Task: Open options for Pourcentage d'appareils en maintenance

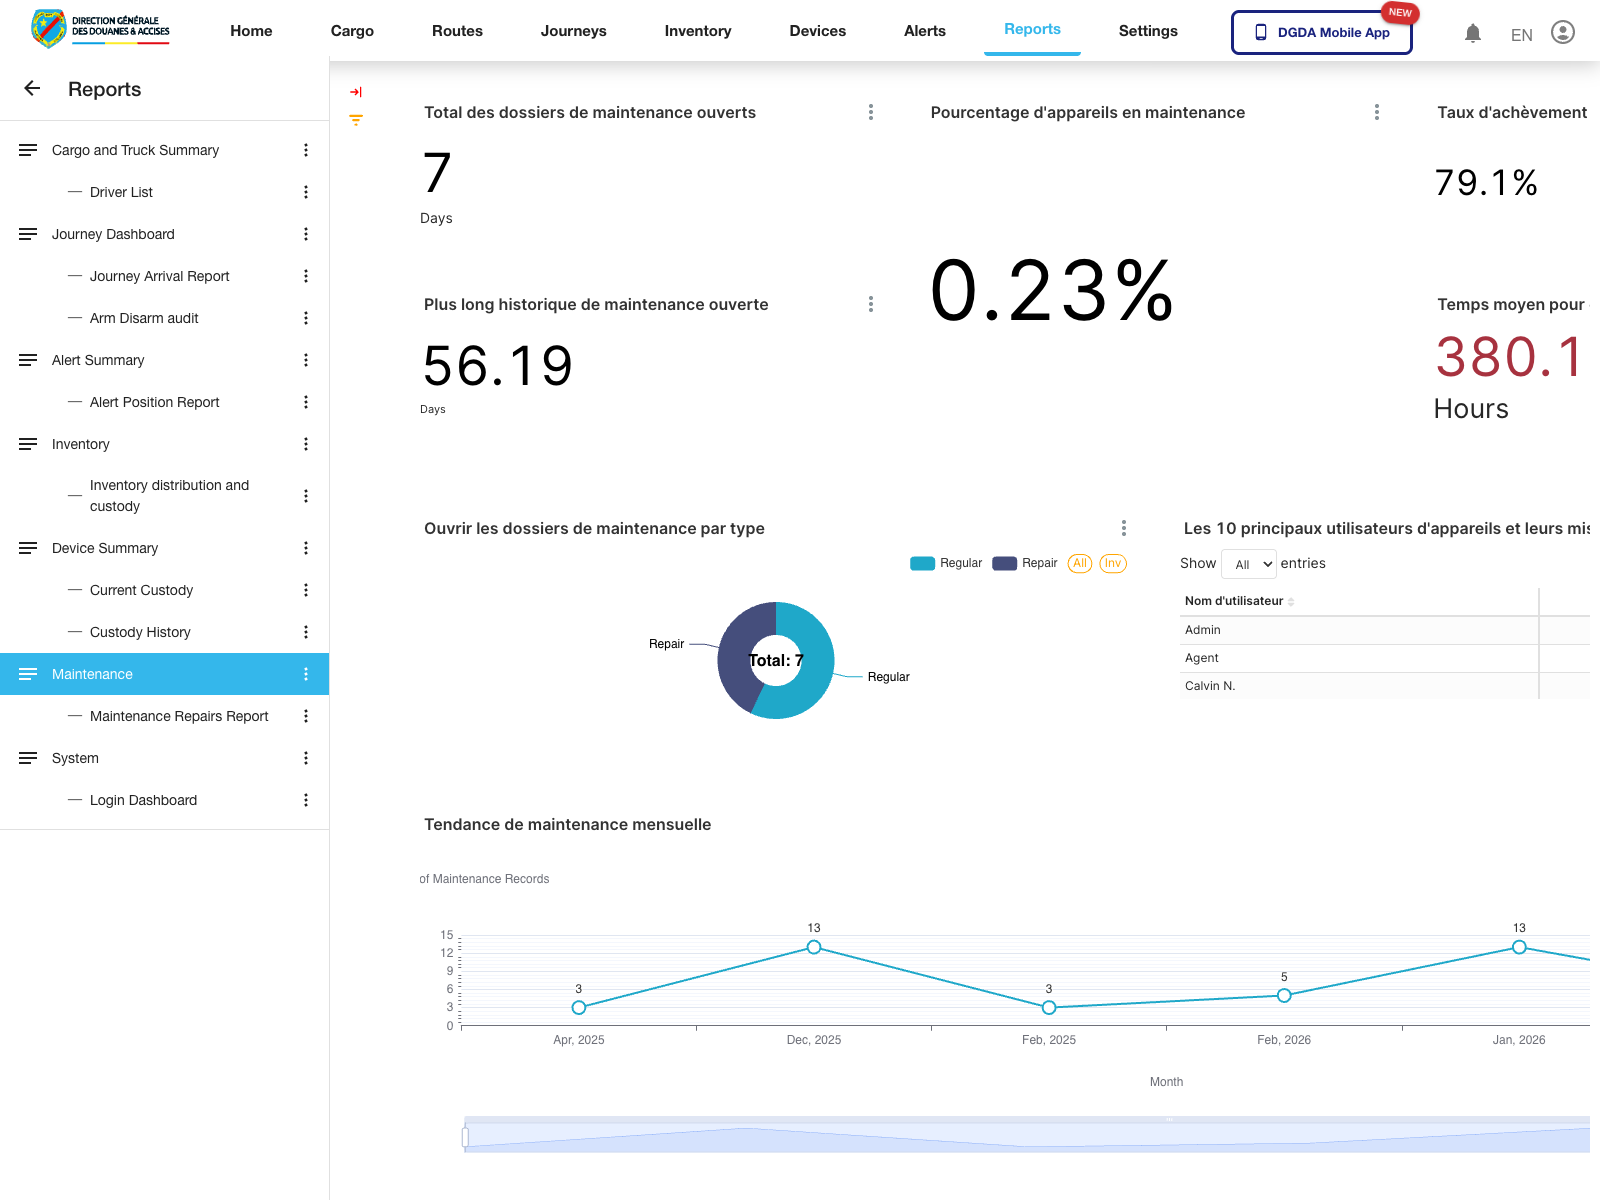Action: tap(1377, 112)
